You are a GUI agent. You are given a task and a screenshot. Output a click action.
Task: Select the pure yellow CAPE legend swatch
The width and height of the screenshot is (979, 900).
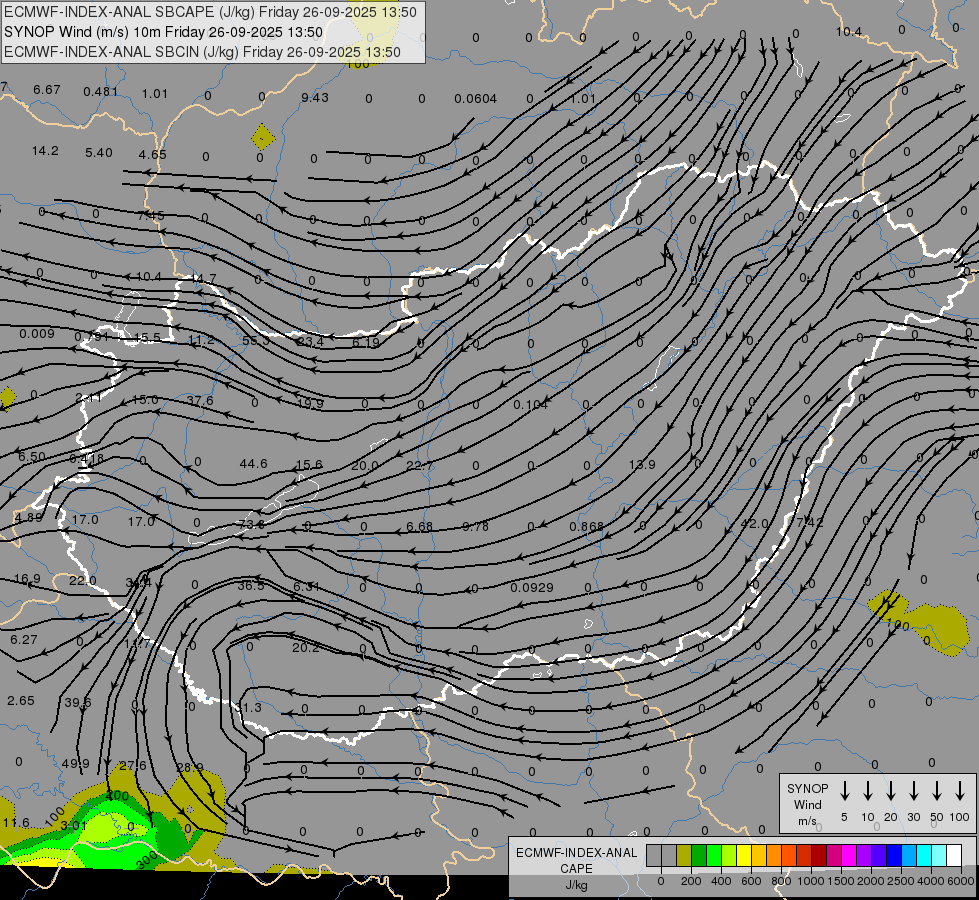(x=744, y=856)
